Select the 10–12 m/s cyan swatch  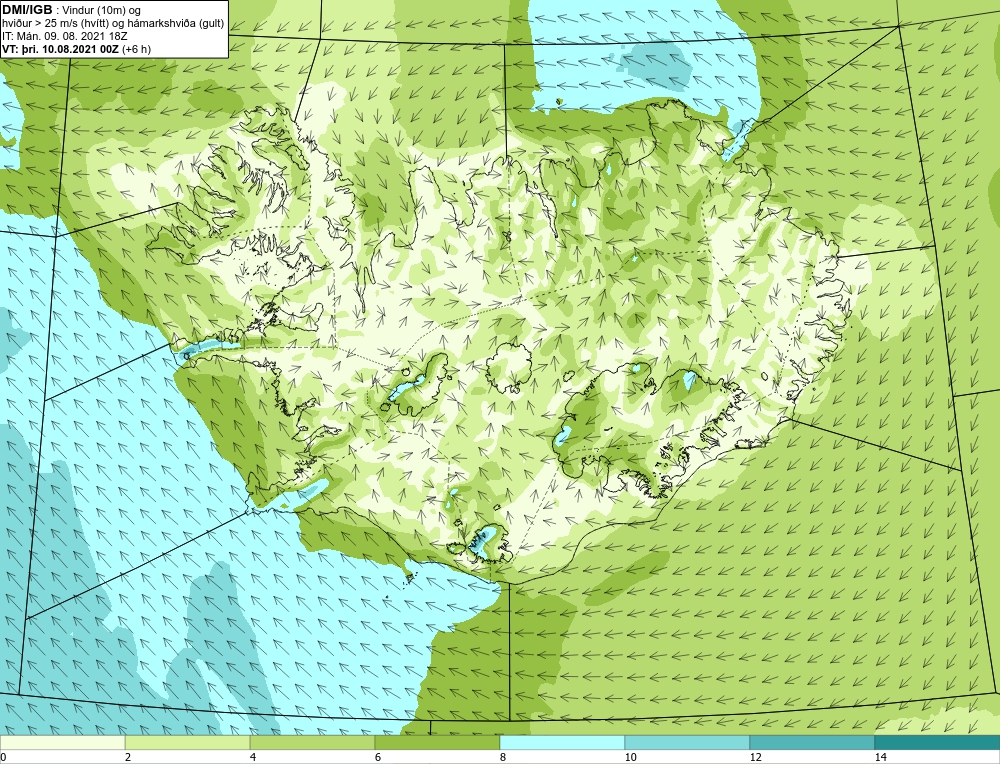688,742
